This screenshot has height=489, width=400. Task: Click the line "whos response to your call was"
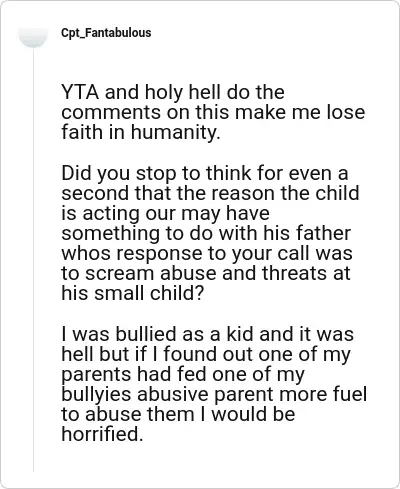[207, 253]
